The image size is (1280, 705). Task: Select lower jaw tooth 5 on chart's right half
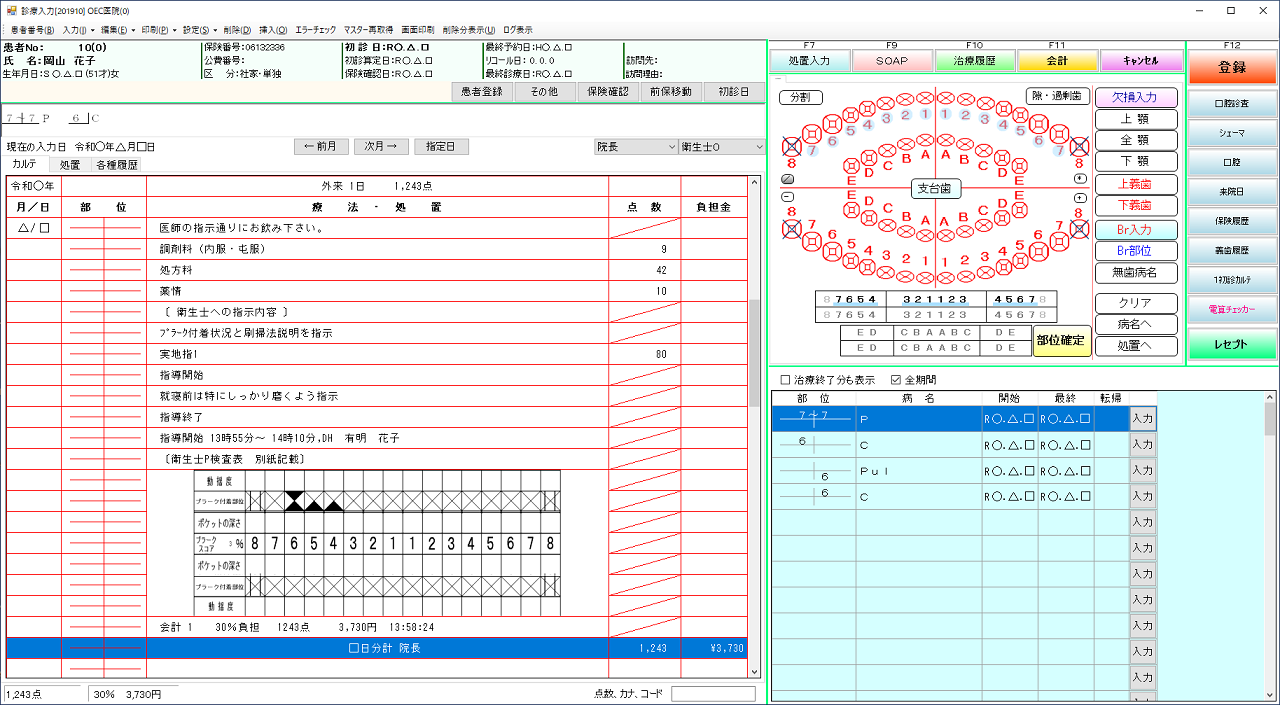1020,260
